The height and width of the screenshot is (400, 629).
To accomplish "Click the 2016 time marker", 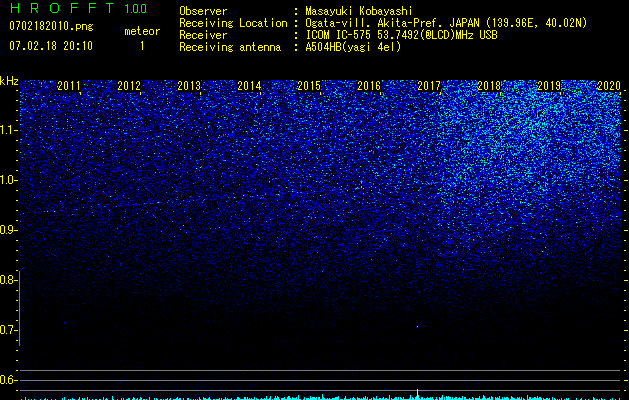I will 369,86.
